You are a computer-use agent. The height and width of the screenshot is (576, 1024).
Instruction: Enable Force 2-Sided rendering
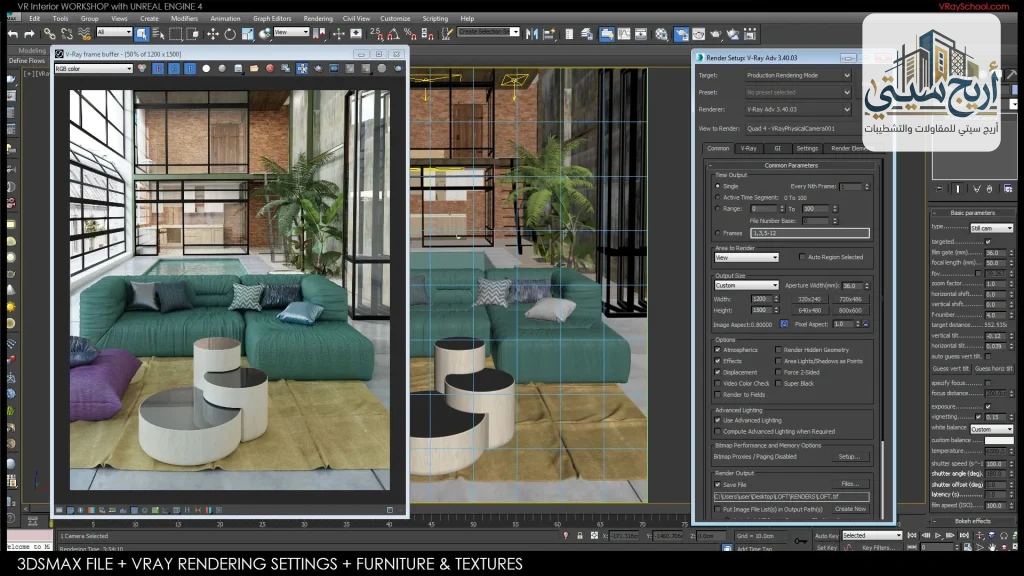click(779, 372)
